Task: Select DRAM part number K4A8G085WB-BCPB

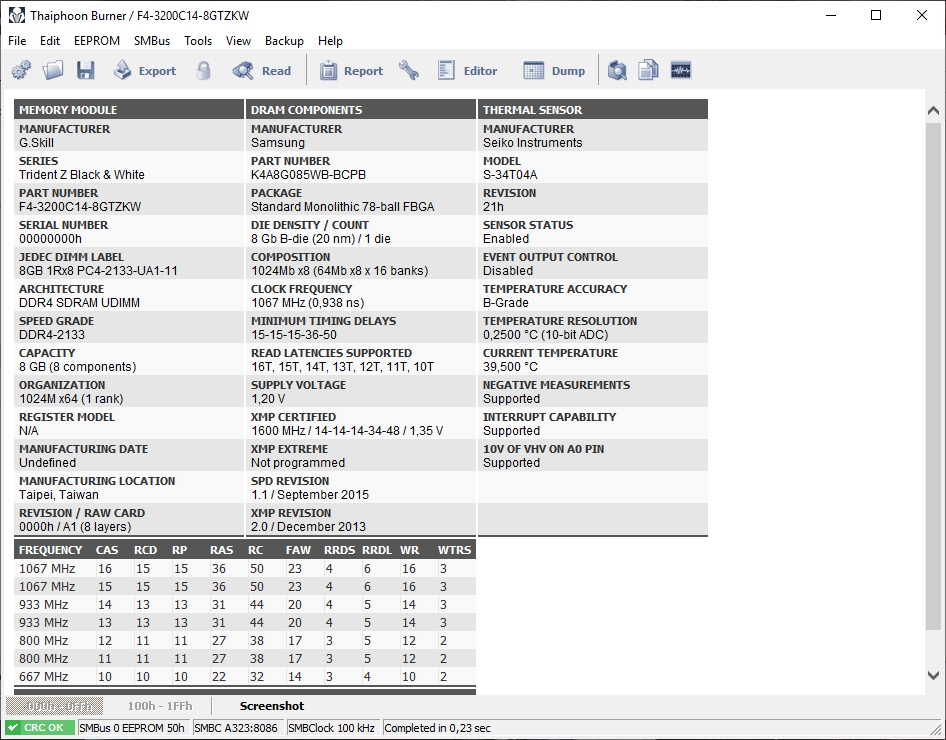Action: [309, 175]
